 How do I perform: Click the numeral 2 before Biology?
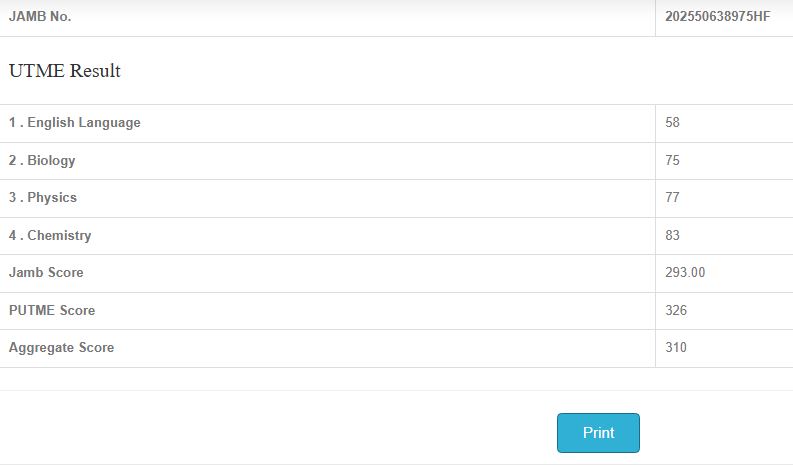pos(13,160)
